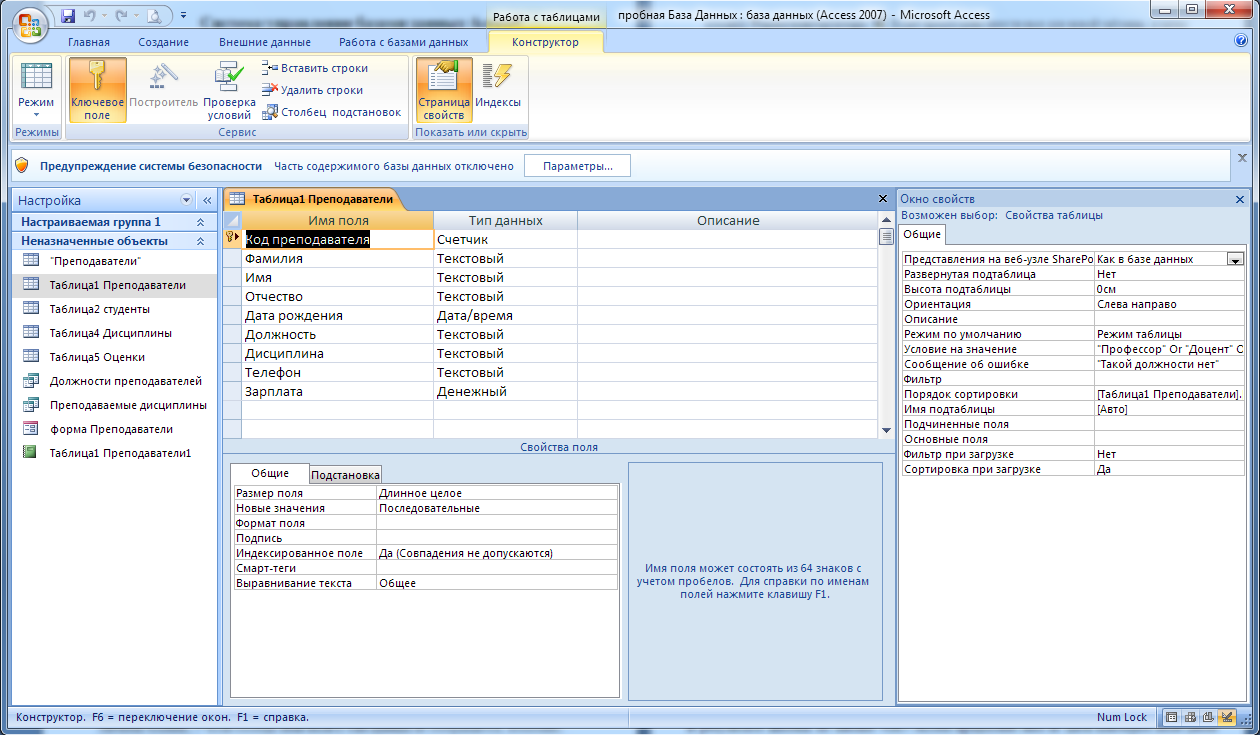Switch to the Создание ribbon tab

coord(164,42)
